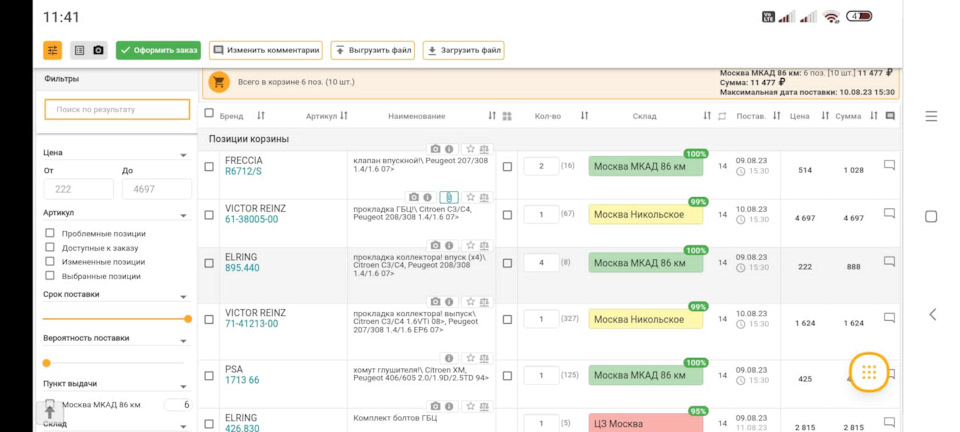Enable 'Проблемные позиции' filter
Image resolution: width=960 pixels, height=432 pixels.
click(x=50, y=233)
